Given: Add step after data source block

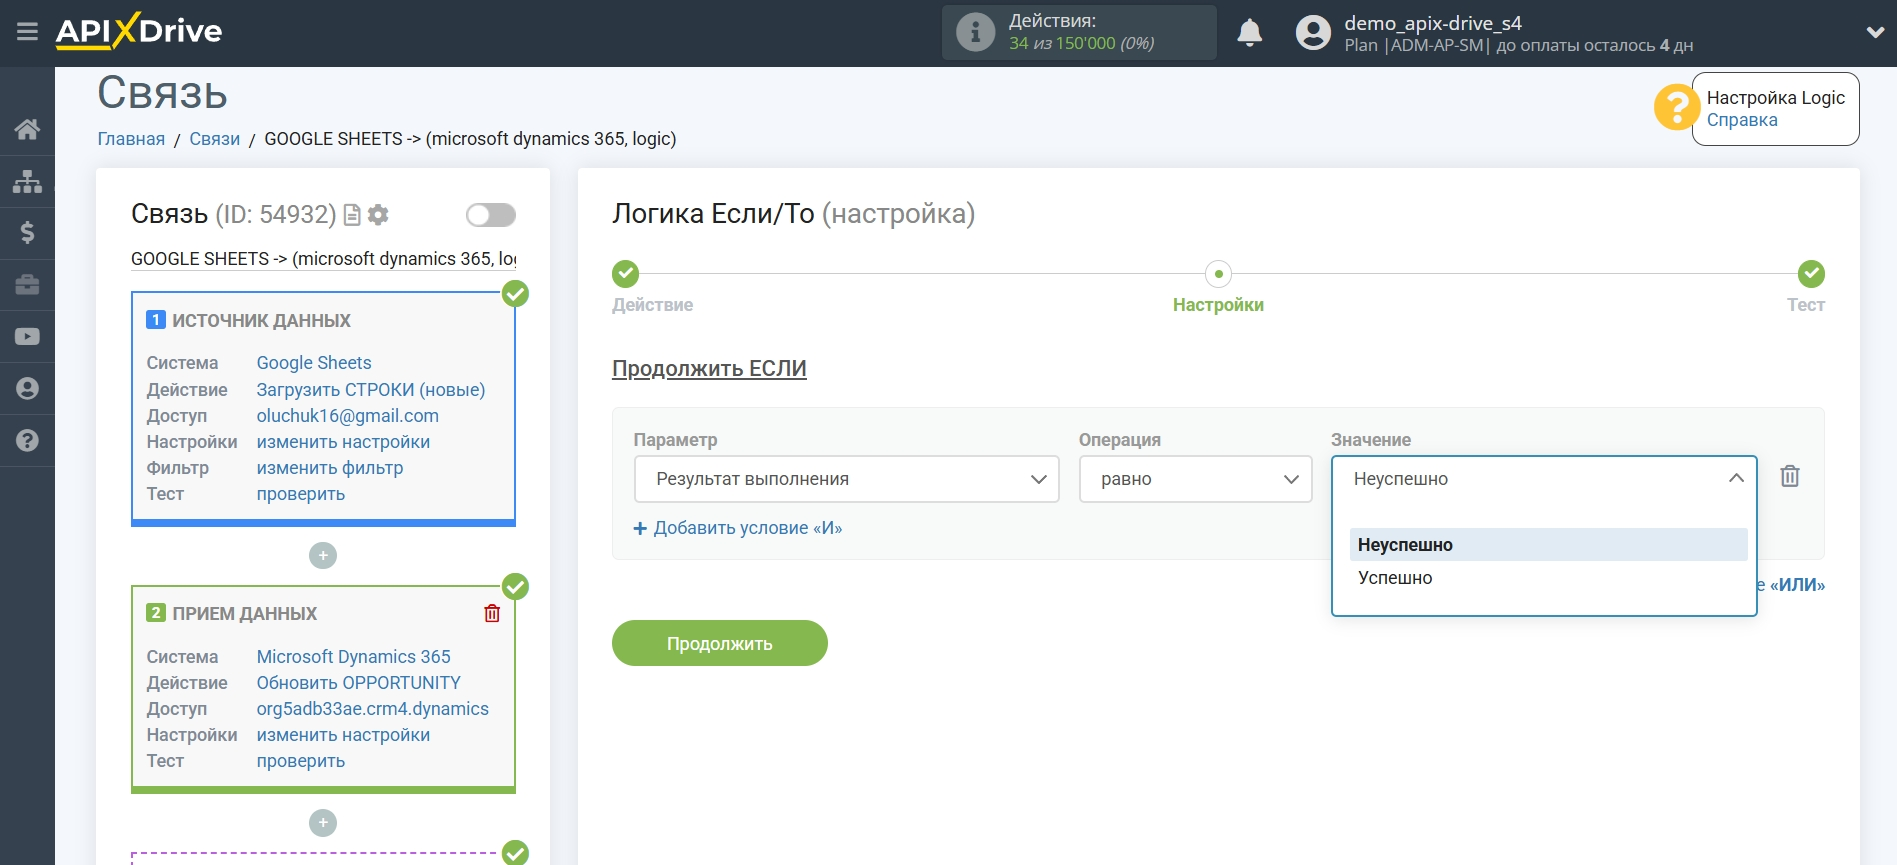Looking at the screenshot, I should 323,555.
